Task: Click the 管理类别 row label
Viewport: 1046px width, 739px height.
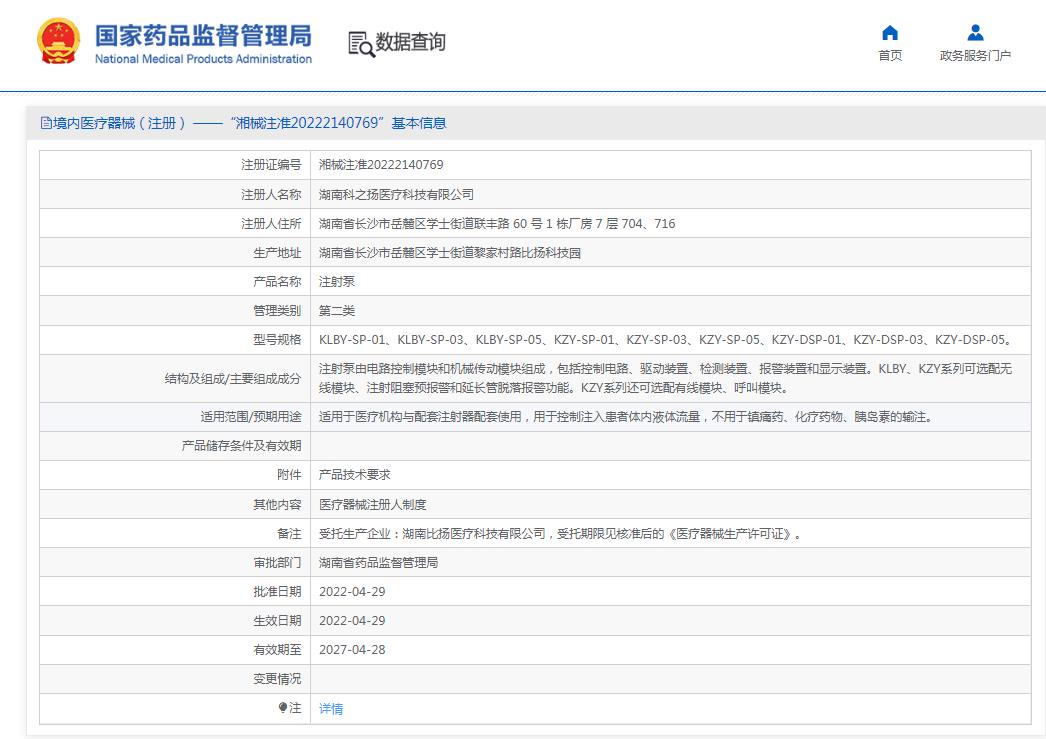Action: tap(277, 311)
